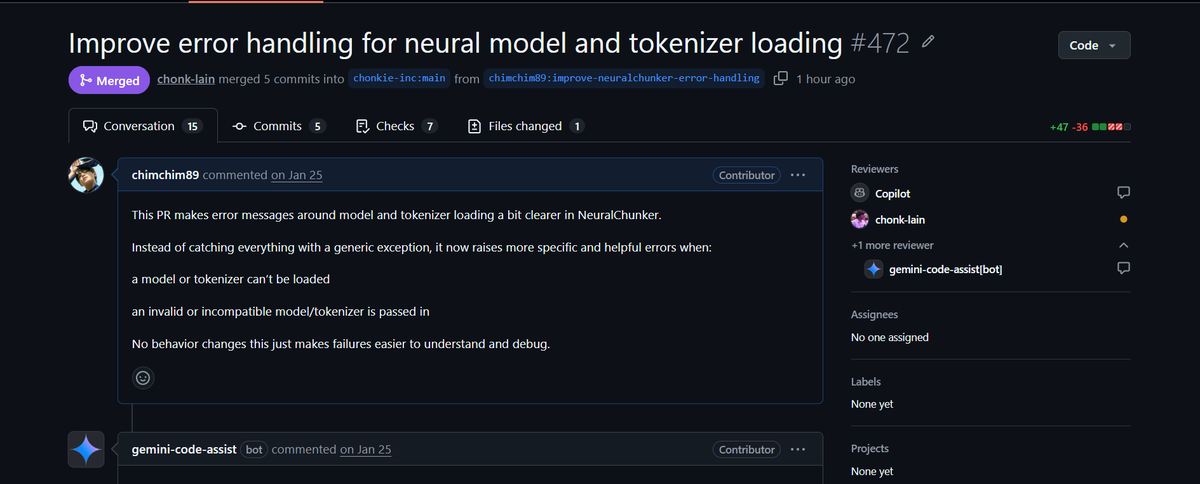The image size is (1200, 484).
Task: Click the Copilot reviewer name
Action: coord(892,194)
